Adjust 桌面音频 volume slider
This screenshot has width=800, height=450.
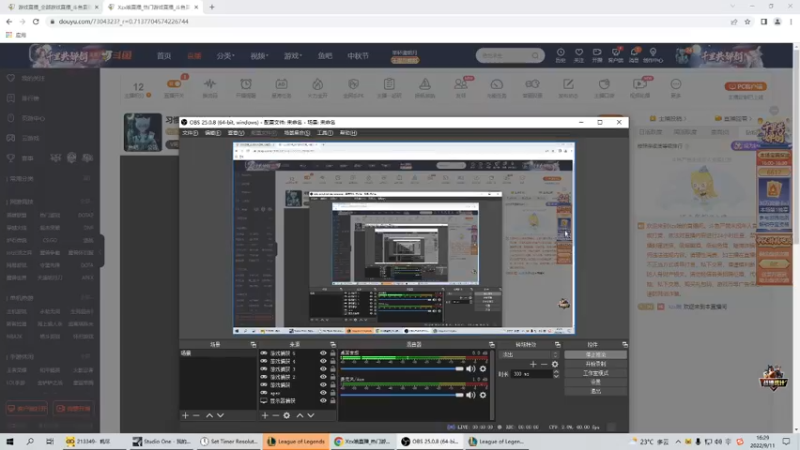[402, 368]
